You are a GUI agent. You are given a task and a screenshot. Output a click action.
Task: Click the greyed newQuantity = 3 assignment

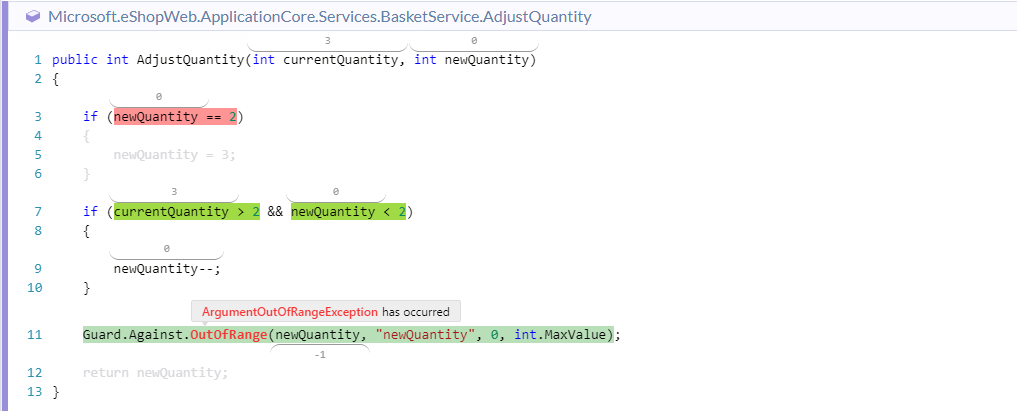coord(175,155)
